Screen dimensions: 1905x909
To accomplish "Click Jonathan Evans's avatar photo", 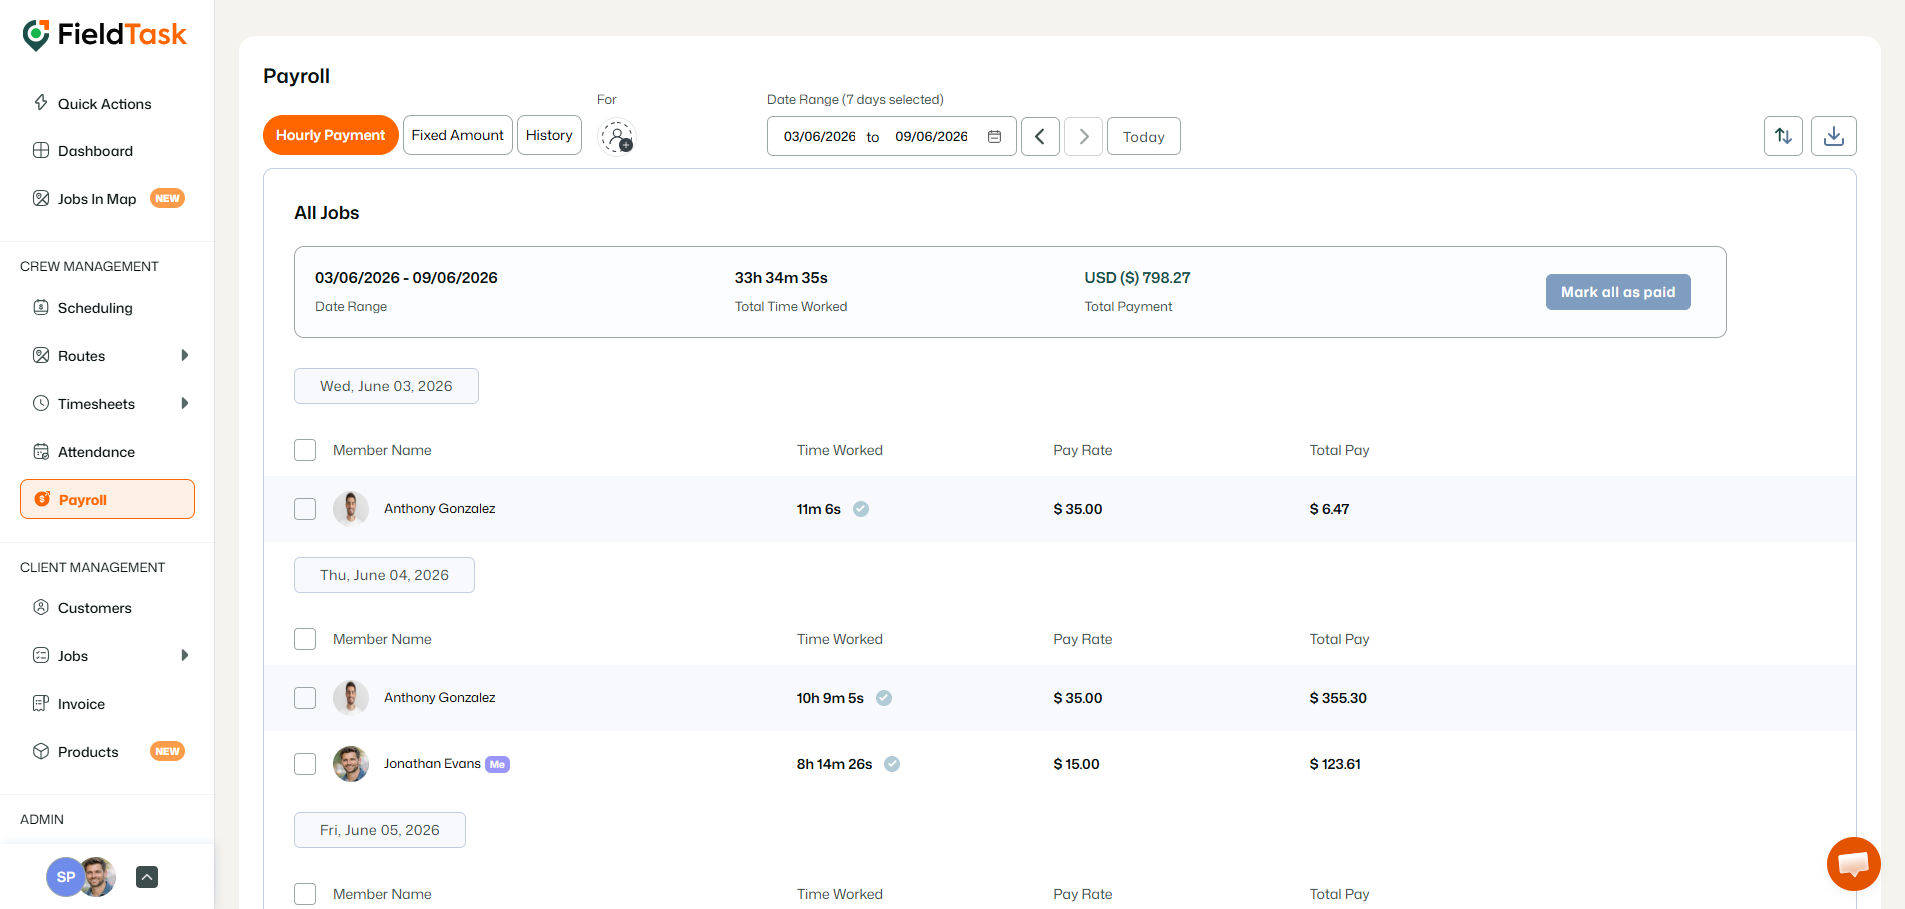I will tap(351, 764).
